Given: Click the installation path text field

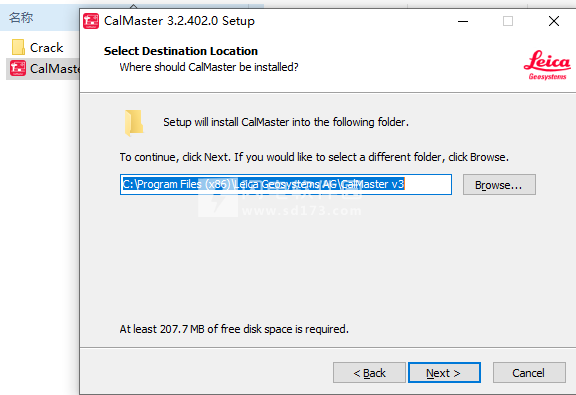Looking at the screenshot, I should tap(286, 184).
